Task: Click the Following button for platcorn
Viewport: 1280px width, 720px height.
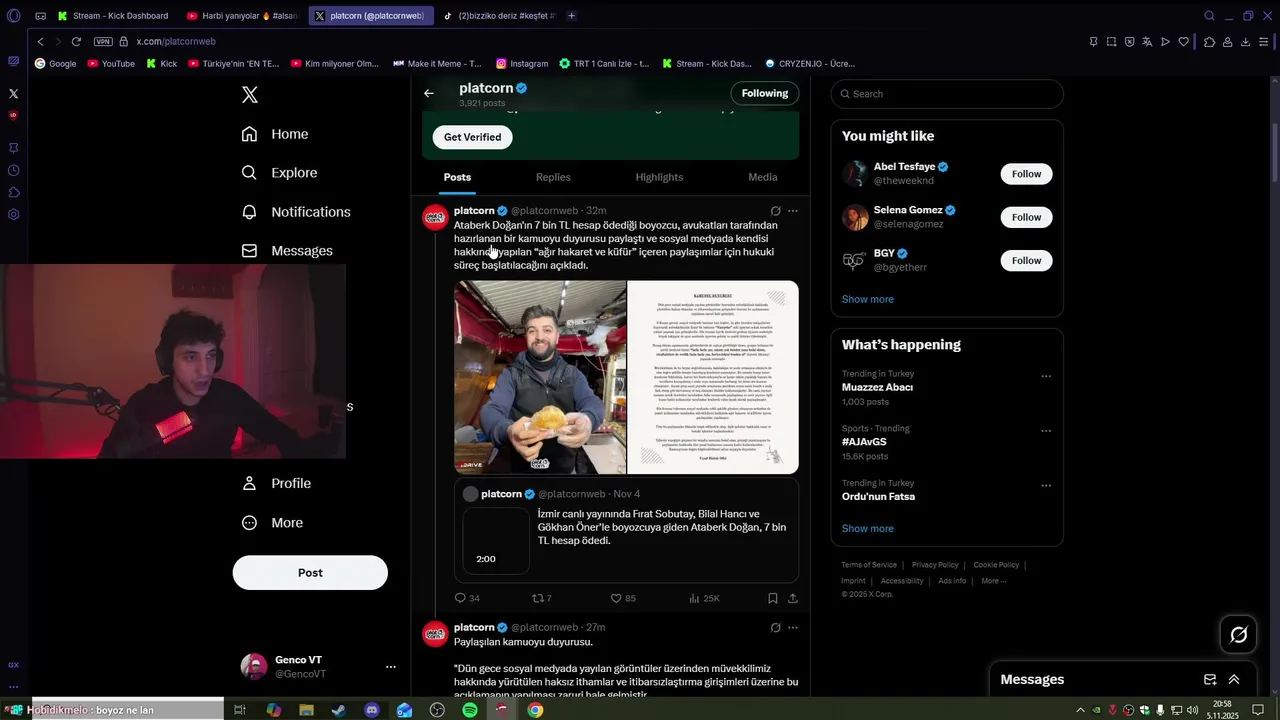Action: 765,93
